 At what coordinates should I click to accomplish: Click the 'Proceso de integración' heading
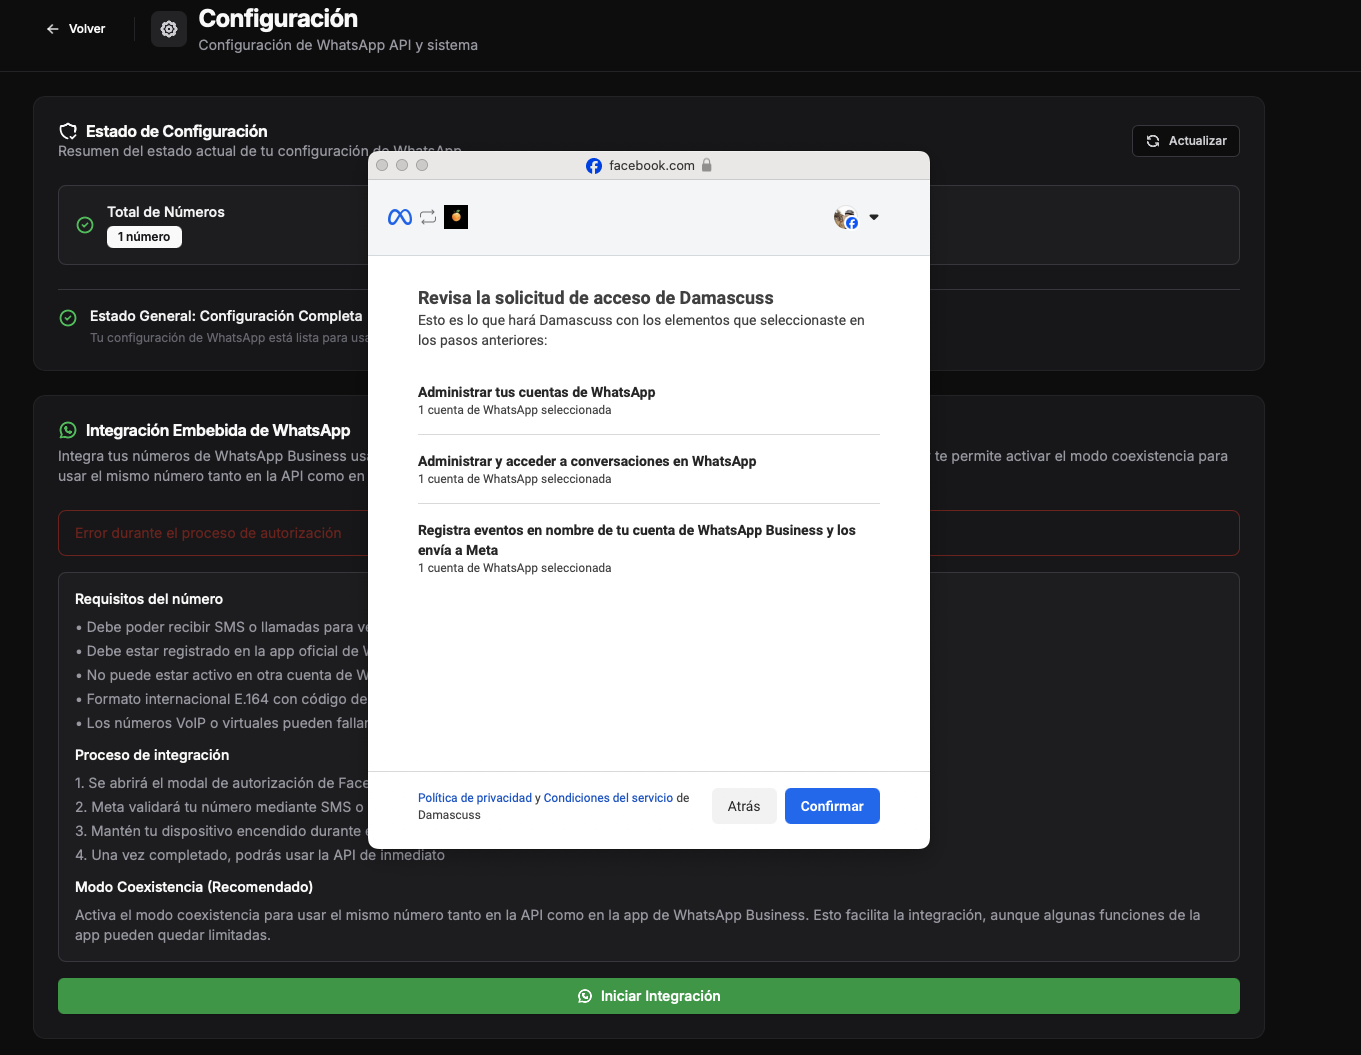click(152, 755)
